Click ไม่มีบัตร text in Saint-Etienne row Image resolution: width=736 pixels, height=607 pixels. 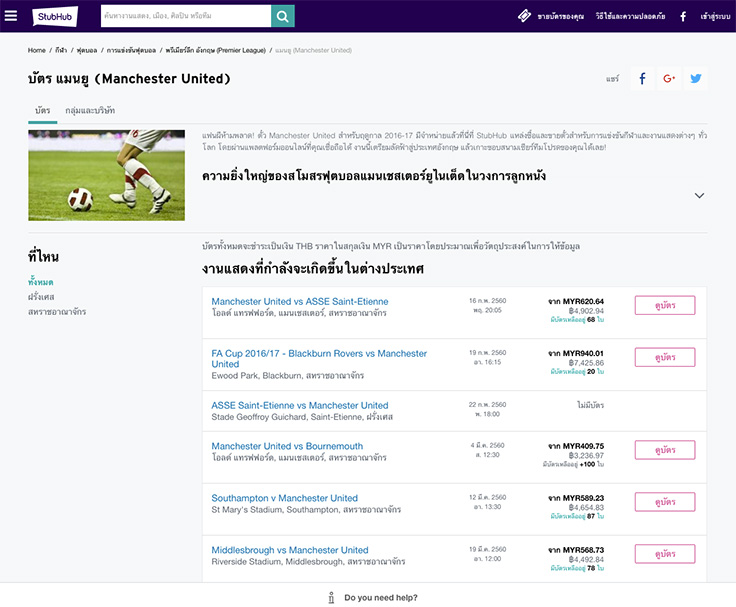[590, 405]
